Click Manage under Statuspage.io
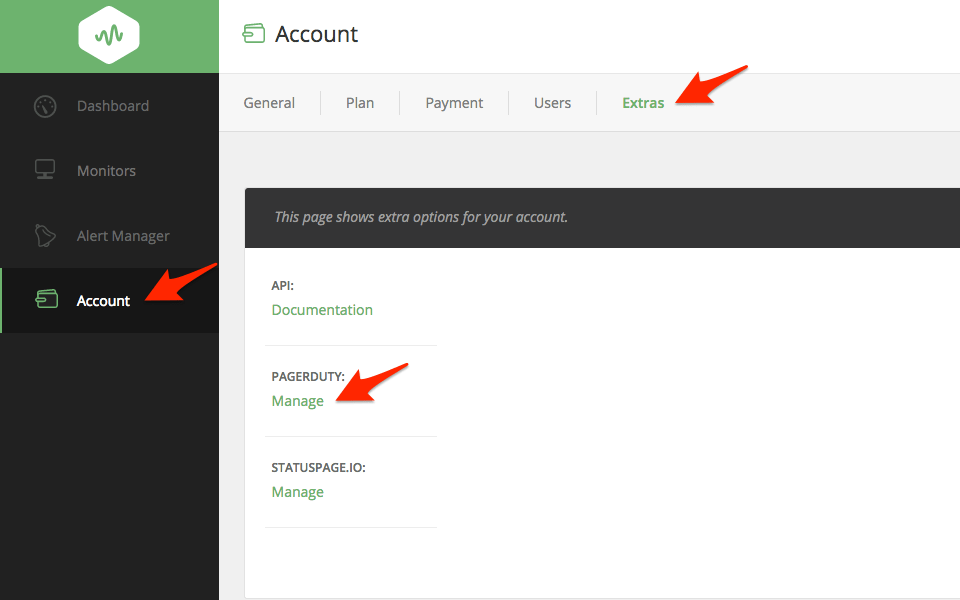Image resolution: width=960 pixels, height=600 pixels. [x=298, y=492]
